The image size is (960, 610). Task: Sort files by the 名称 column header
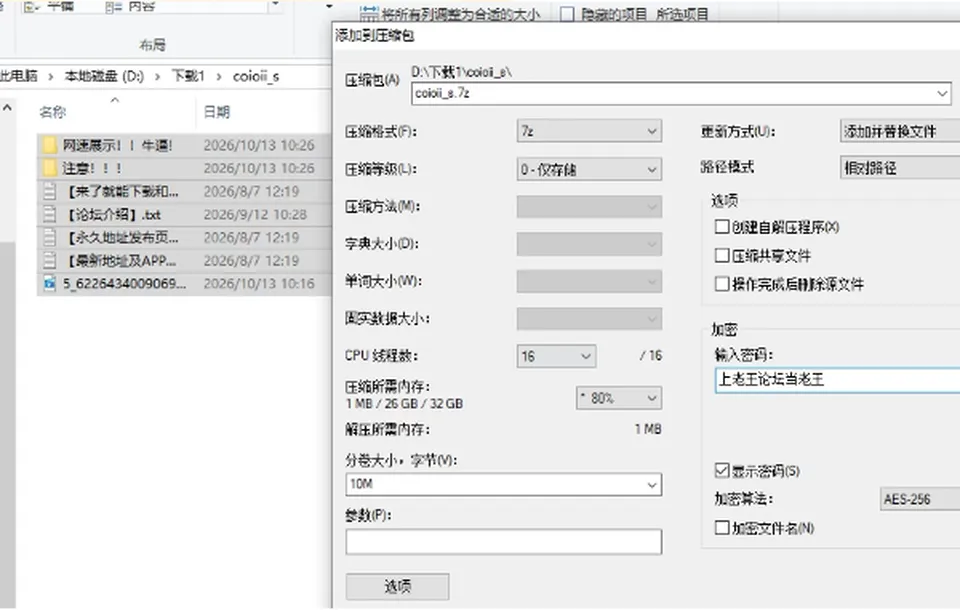click(x=53, y=112)
